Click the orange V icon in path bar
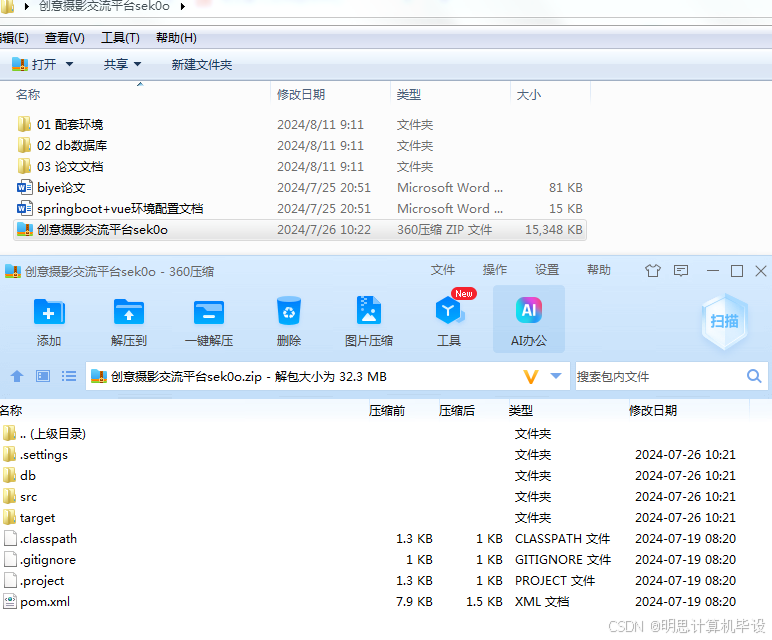This screenshot has width=772, height=640. click(531, 377)
